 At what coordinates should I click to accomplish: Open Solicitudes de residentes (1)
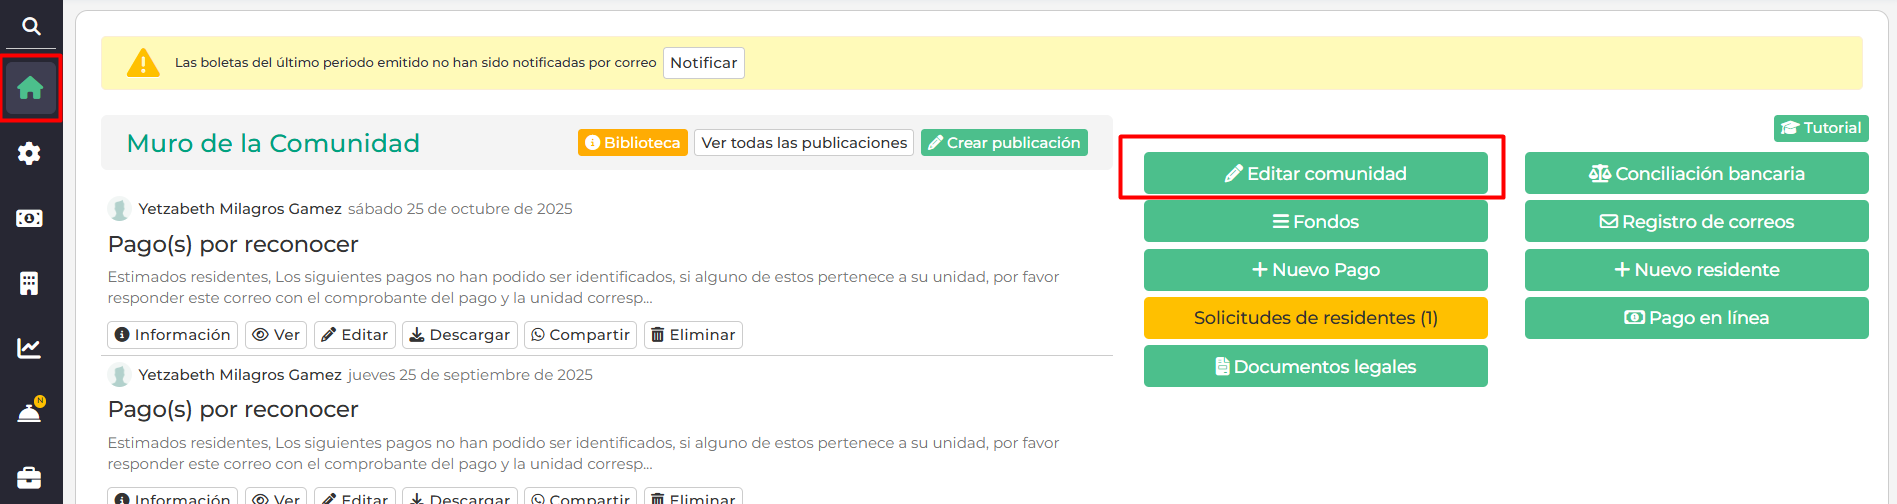1315,318
